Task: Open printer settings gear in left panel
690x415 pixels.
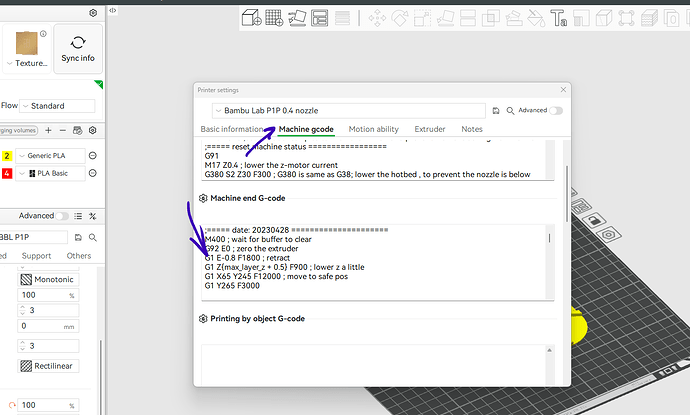Action: [x=93, y=13]
